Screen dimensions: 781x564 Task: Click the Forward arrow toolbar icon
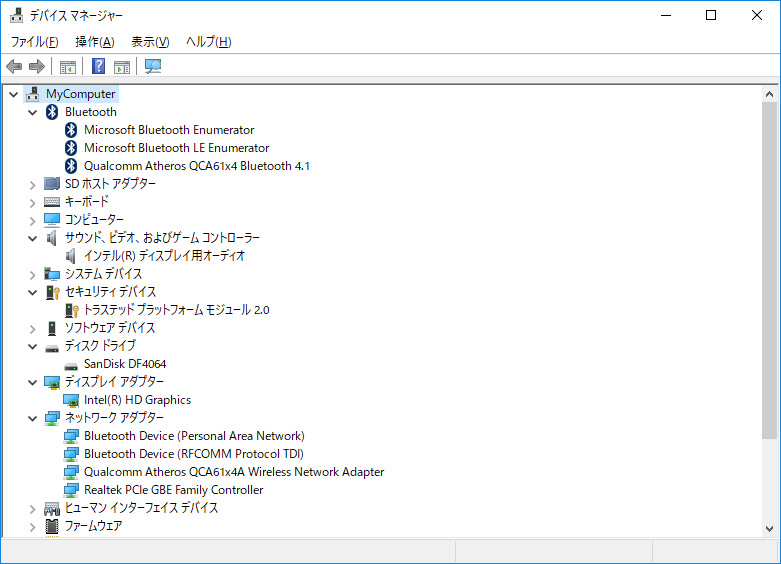pos(37,66)
